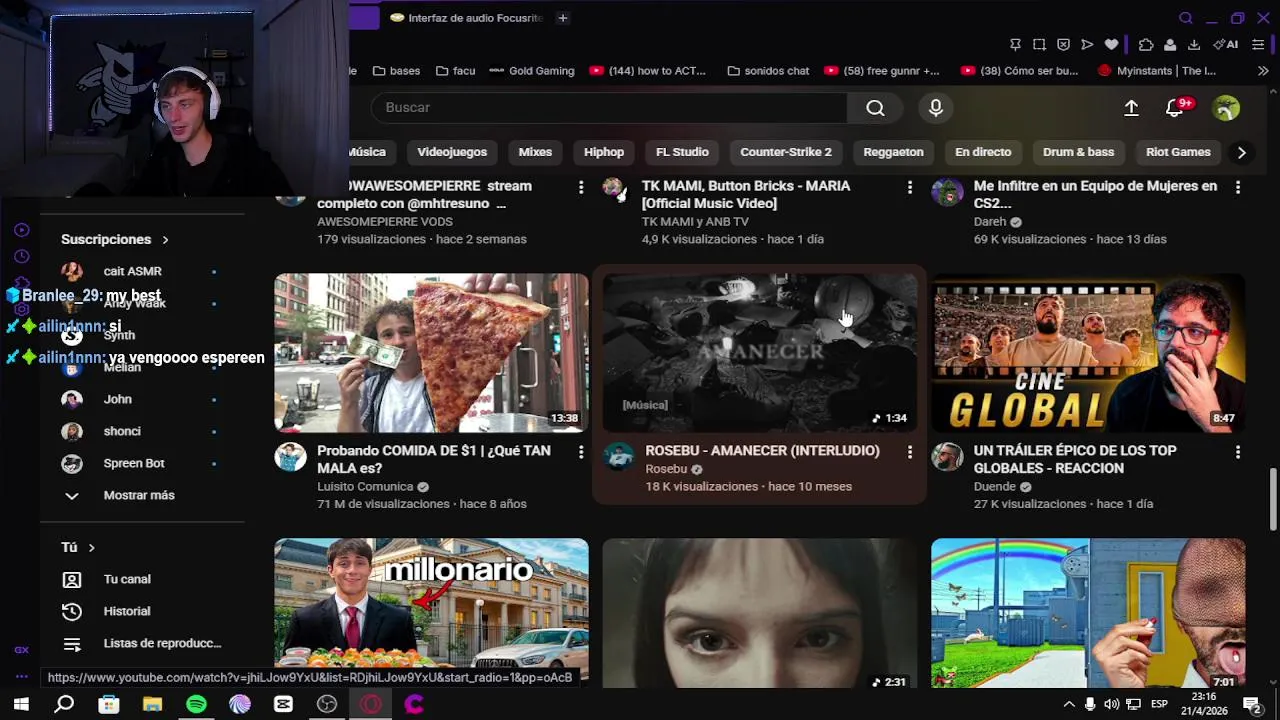Select the Riot Games filter chip
1280x720 pixels.
point(1178,152)
